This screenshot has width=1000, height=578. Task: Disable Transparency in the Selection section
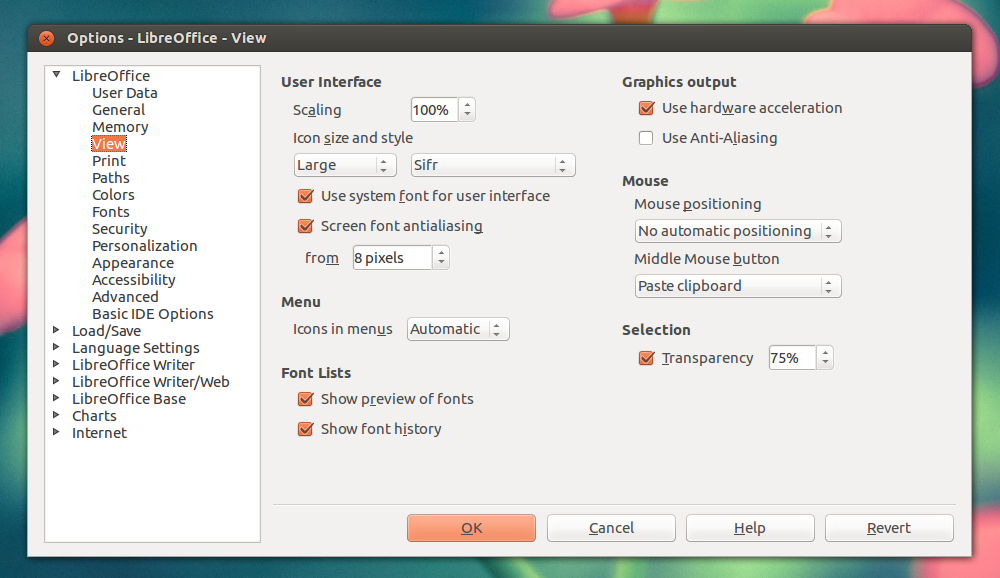tap(646, 357)
